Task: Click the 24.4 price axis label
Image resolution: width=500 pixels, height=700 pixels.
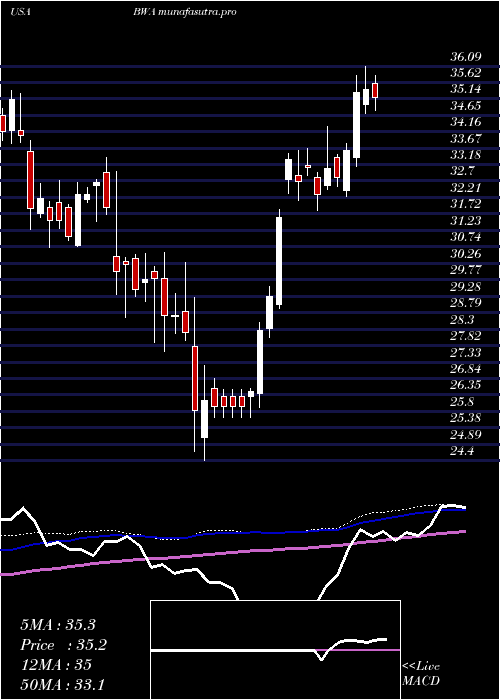Action: (x=462, y=451)
